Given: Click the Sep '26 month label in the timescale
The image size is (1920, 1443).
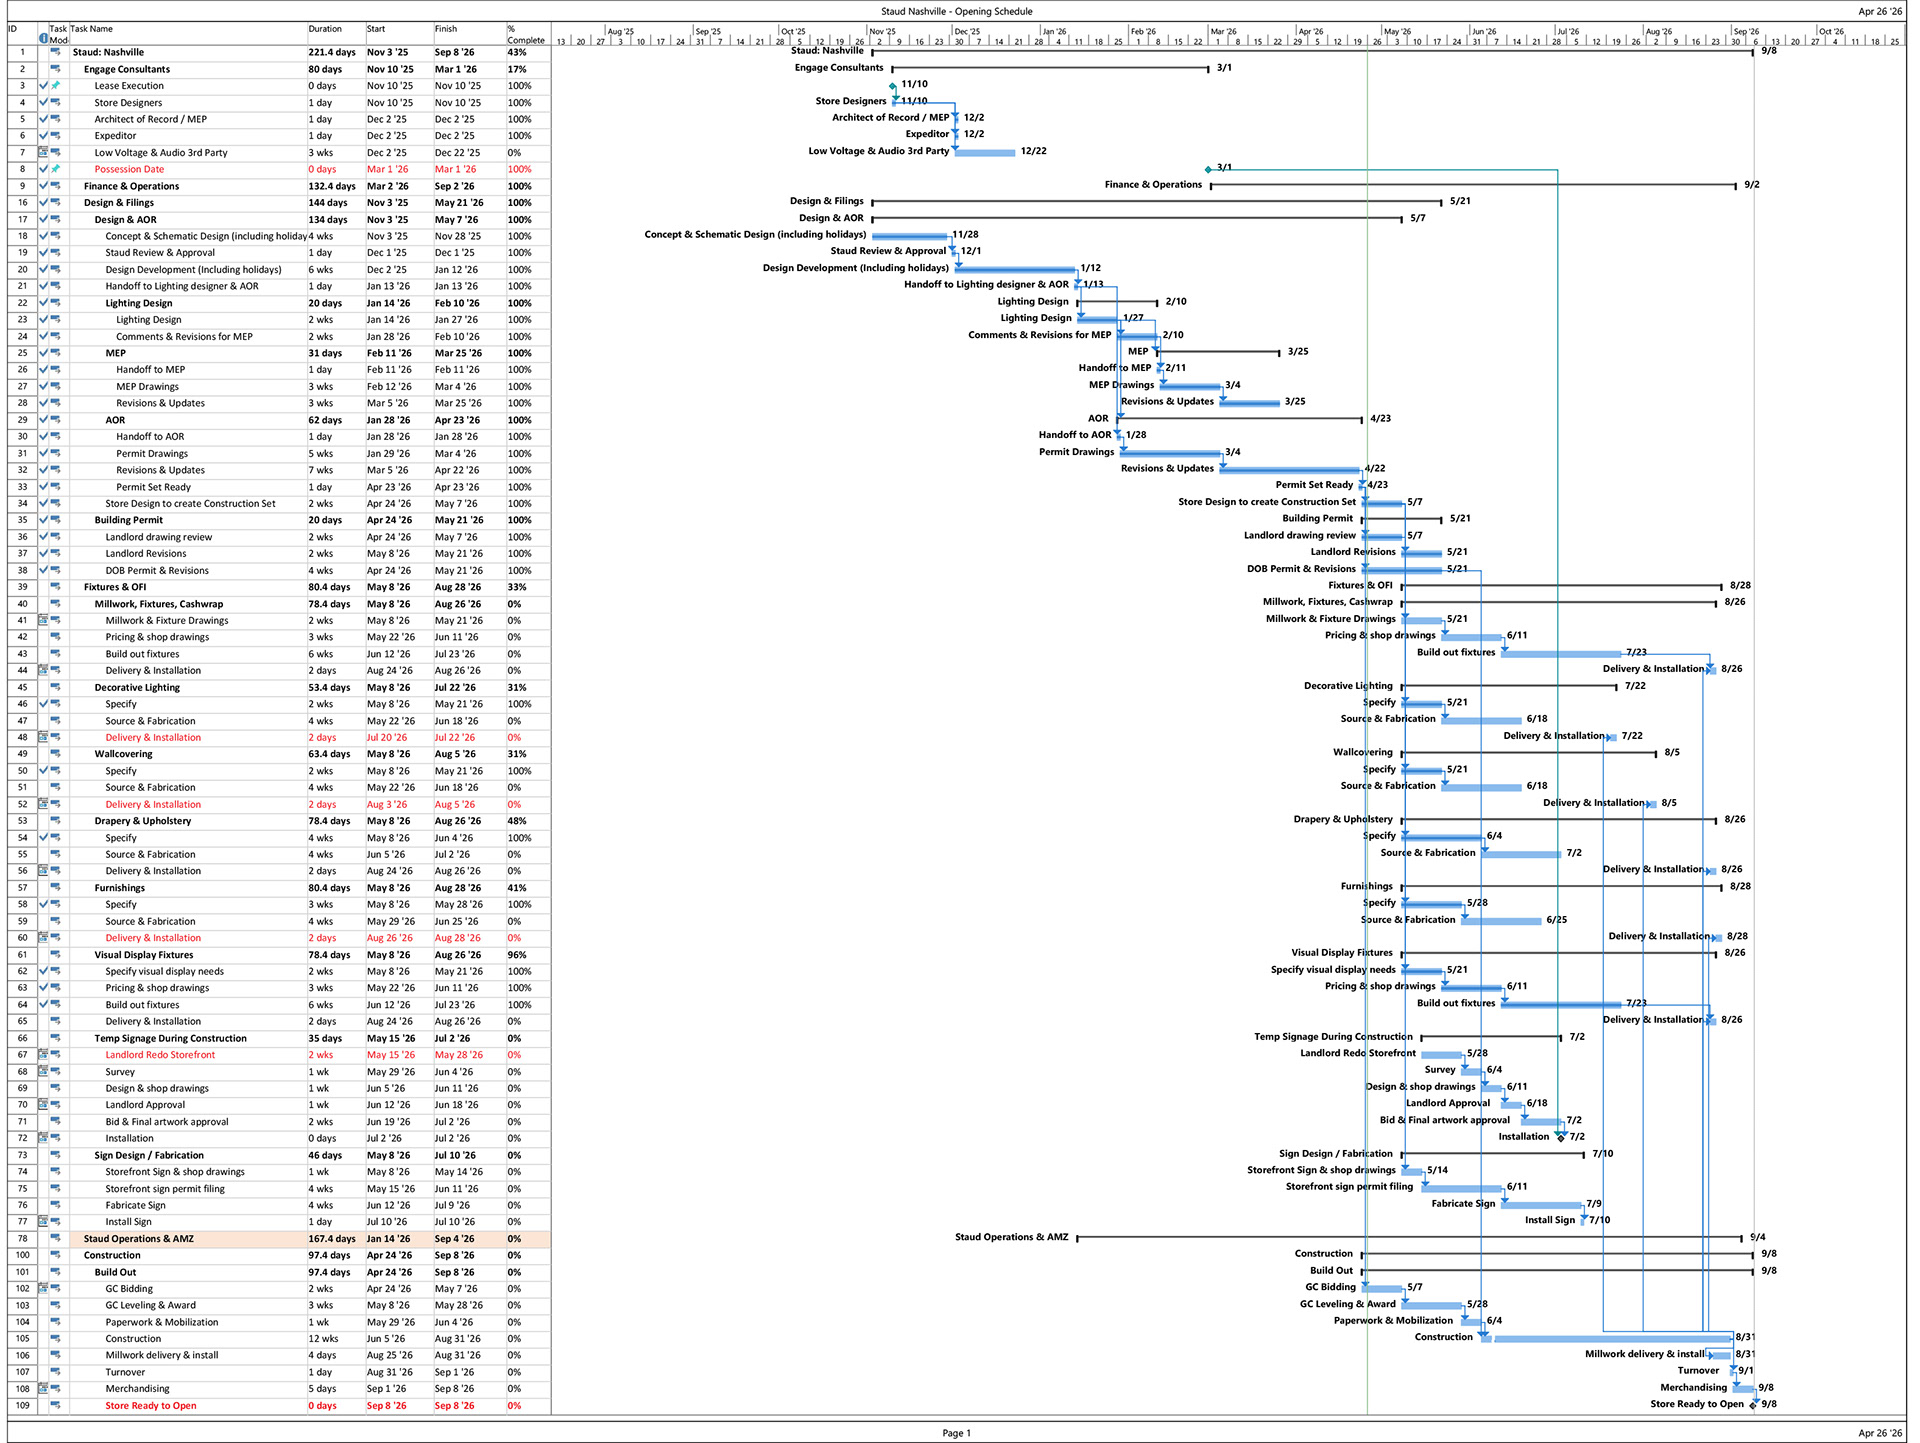Looking at the screenshot, I should (1747, 32).
